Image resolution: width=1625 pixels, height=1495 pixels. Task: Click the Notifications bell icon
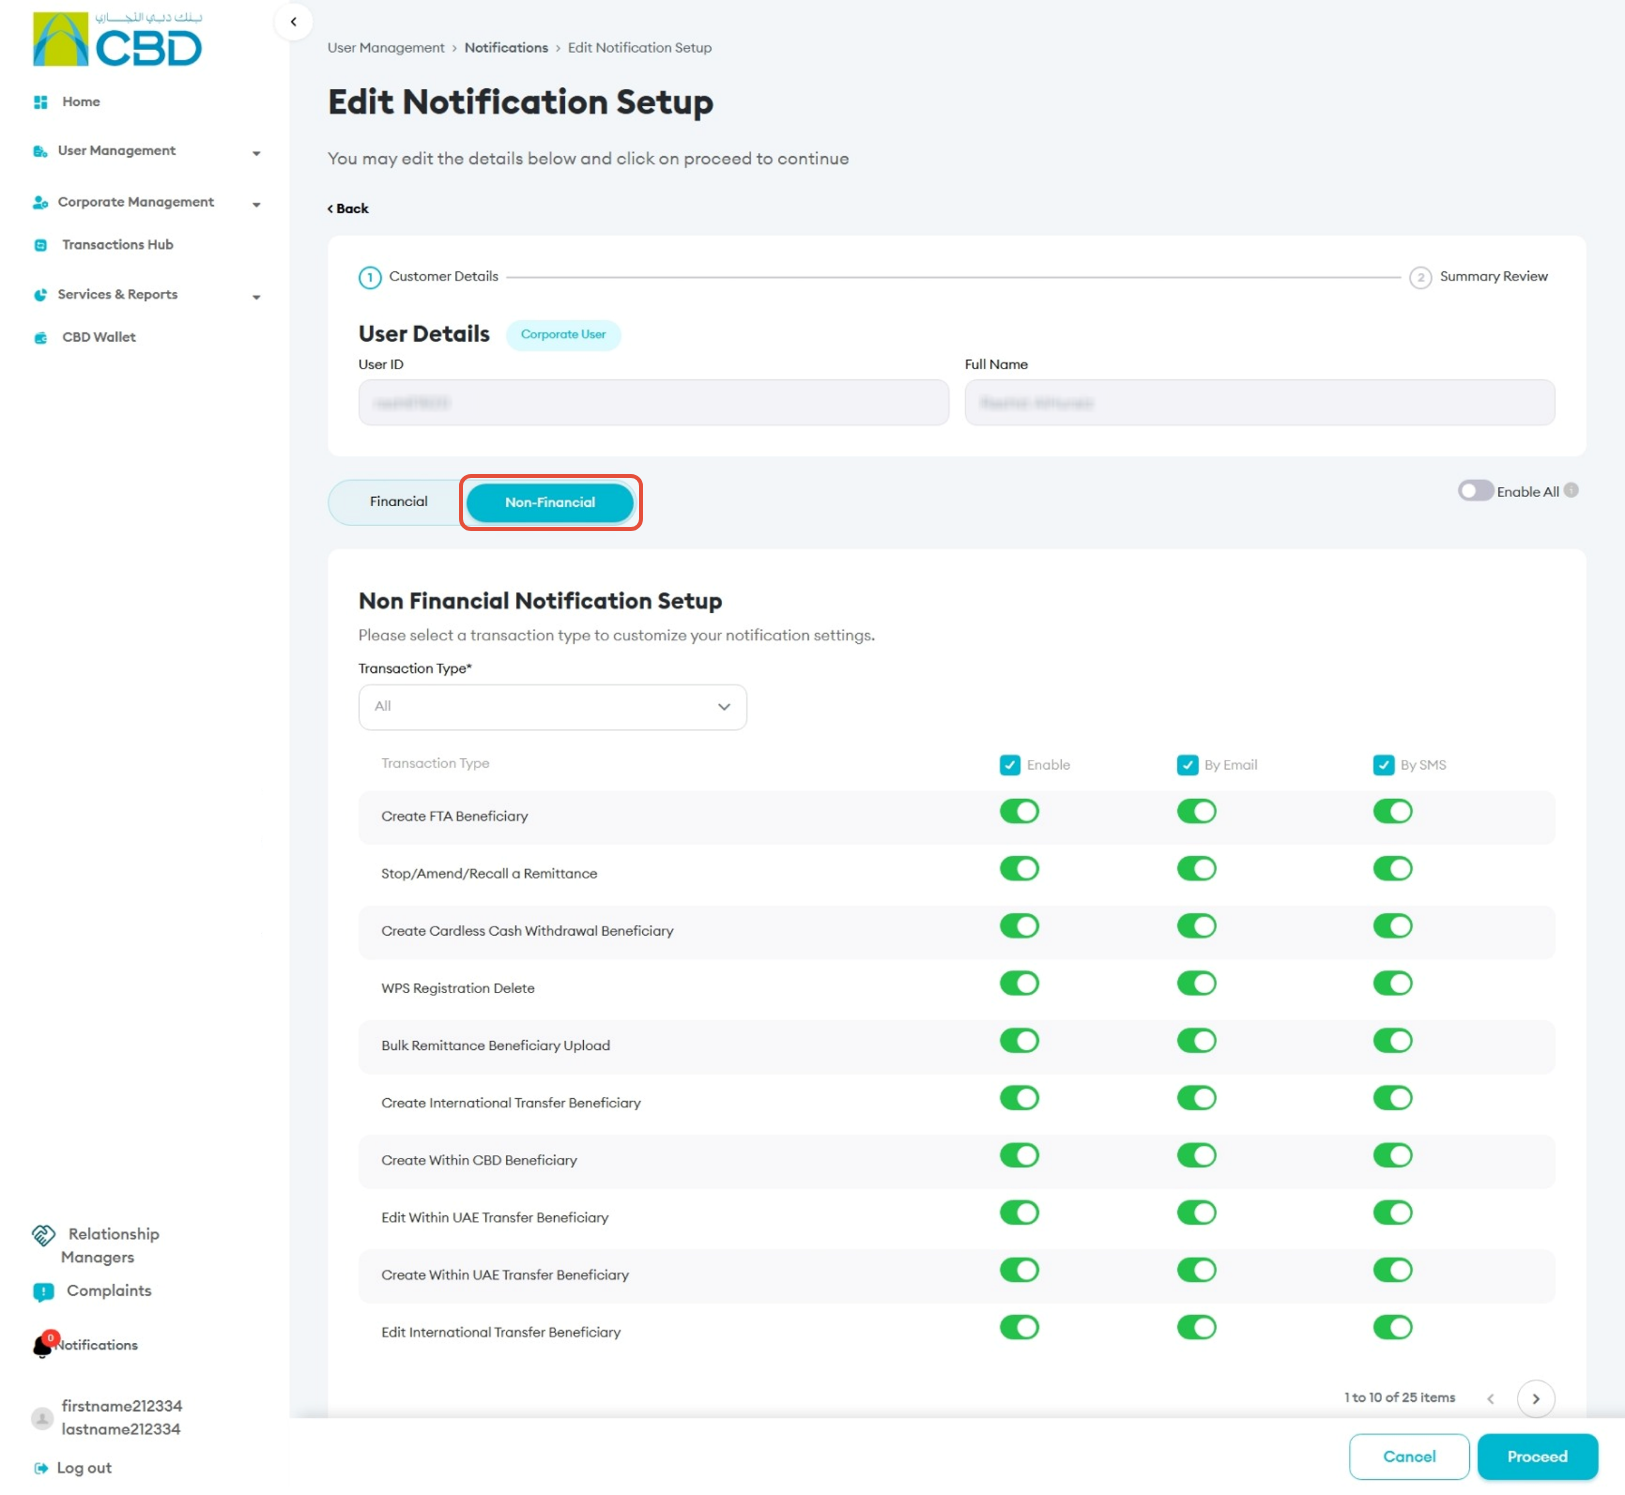pyautogui.click(x=43, y=1346)
